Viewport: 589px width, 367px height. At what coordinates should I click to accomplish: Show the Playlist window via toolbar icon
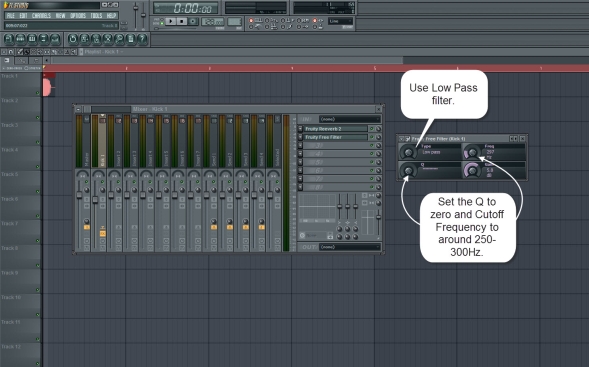[9, 39]
